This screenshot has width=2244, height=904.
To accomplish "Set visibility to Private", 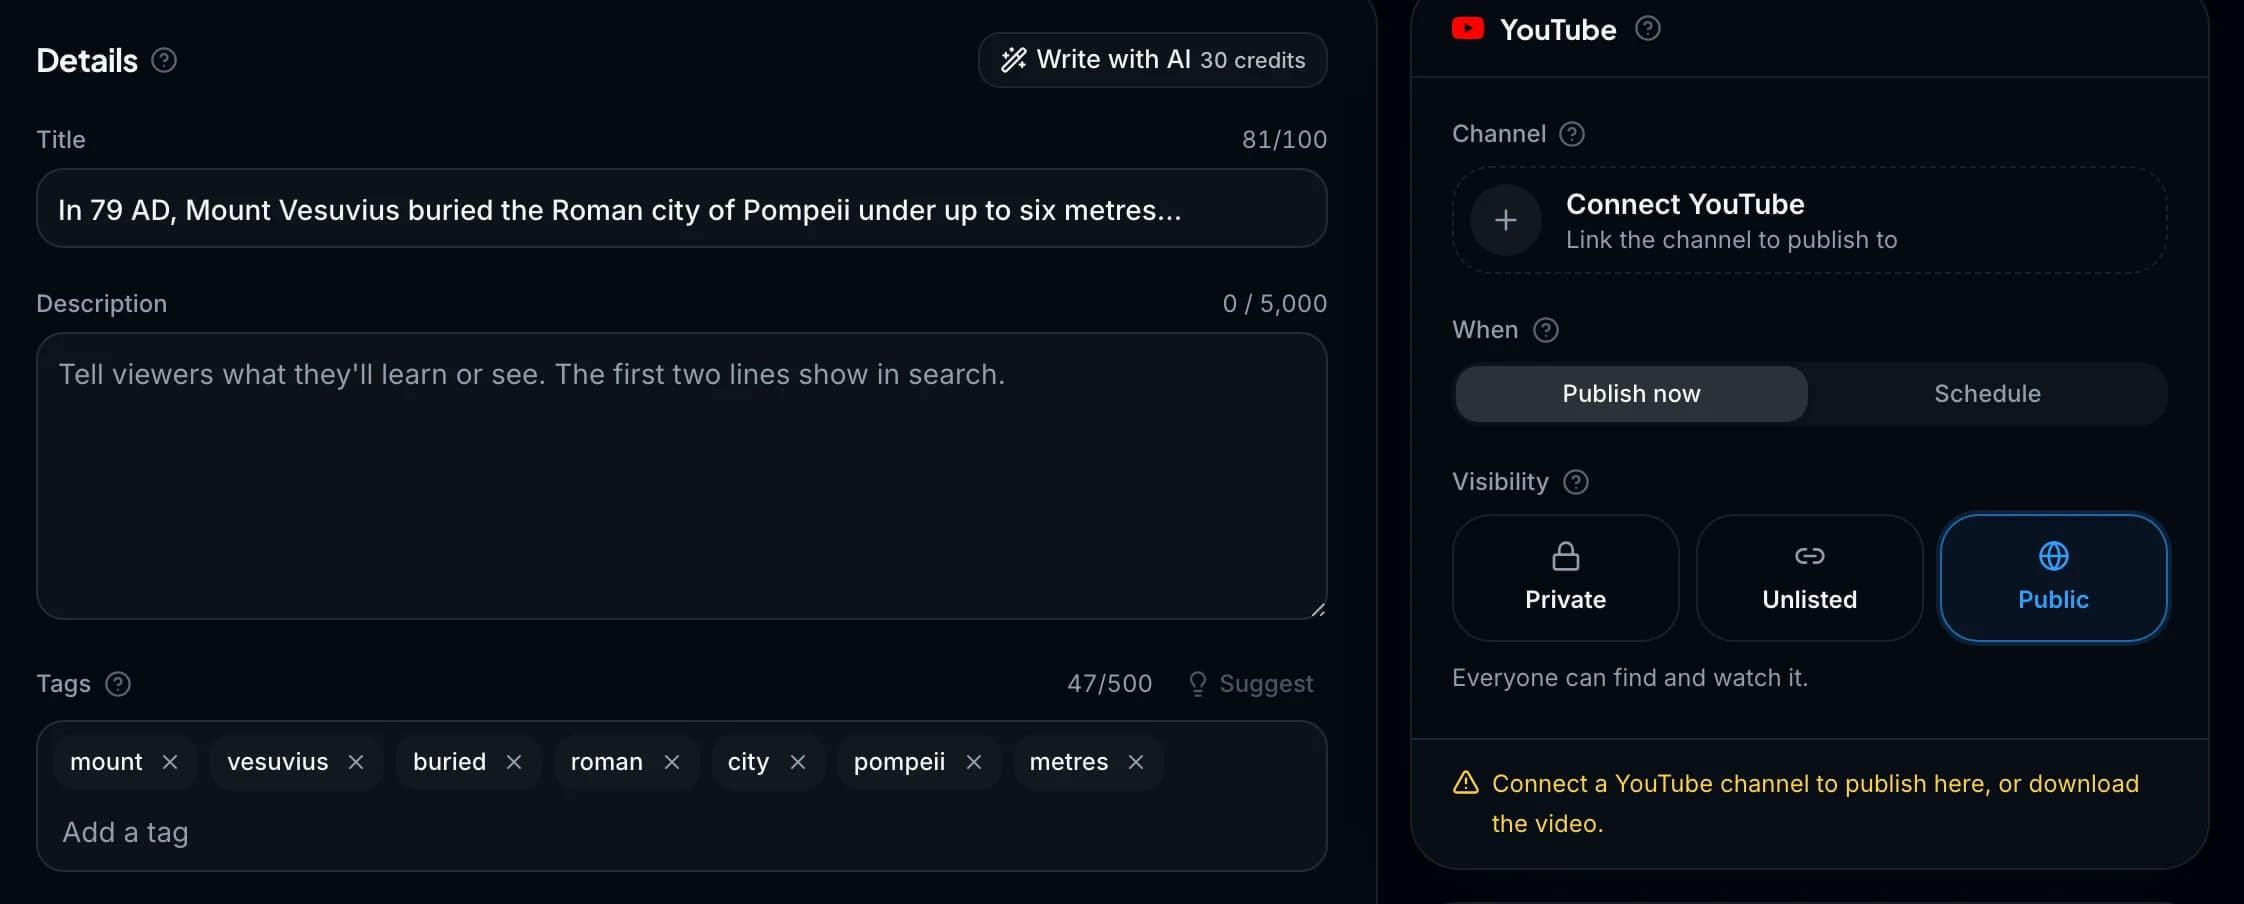I will [1565, 578].
